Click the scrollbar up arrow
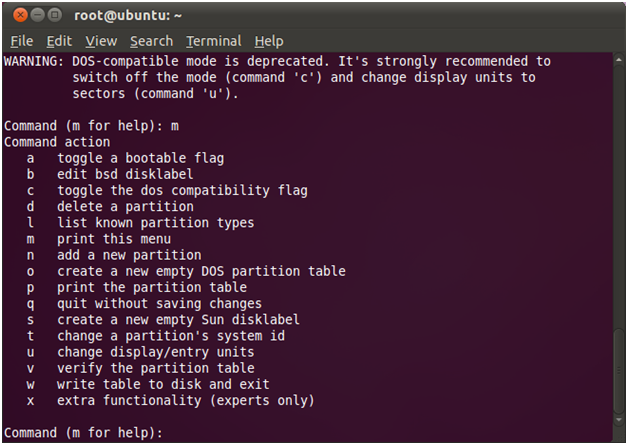The height and width of the screenshot is (445, 628). (x=619, y=60)
